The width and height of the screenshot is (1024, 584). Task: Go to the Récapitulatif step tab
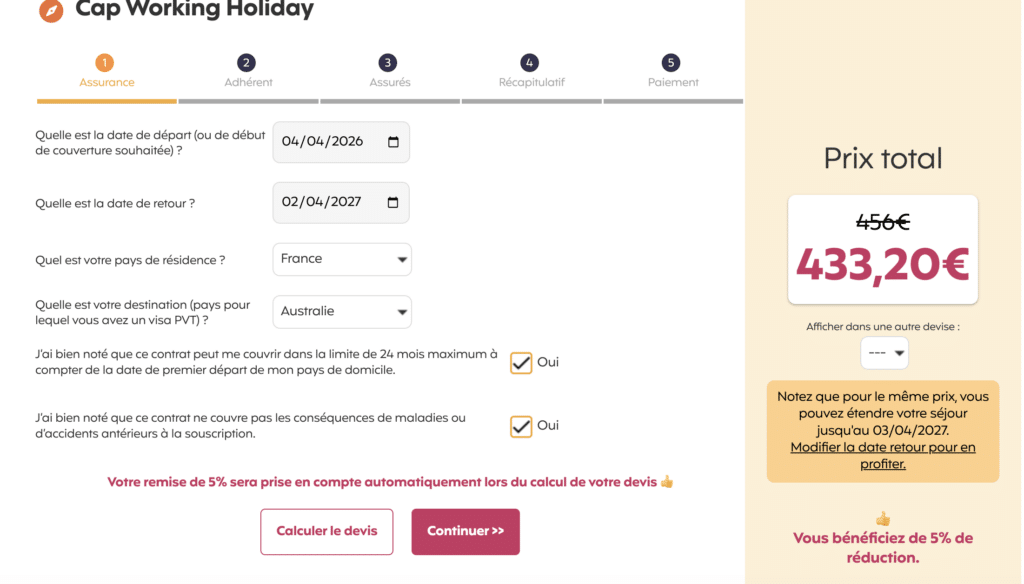point(531,82)
